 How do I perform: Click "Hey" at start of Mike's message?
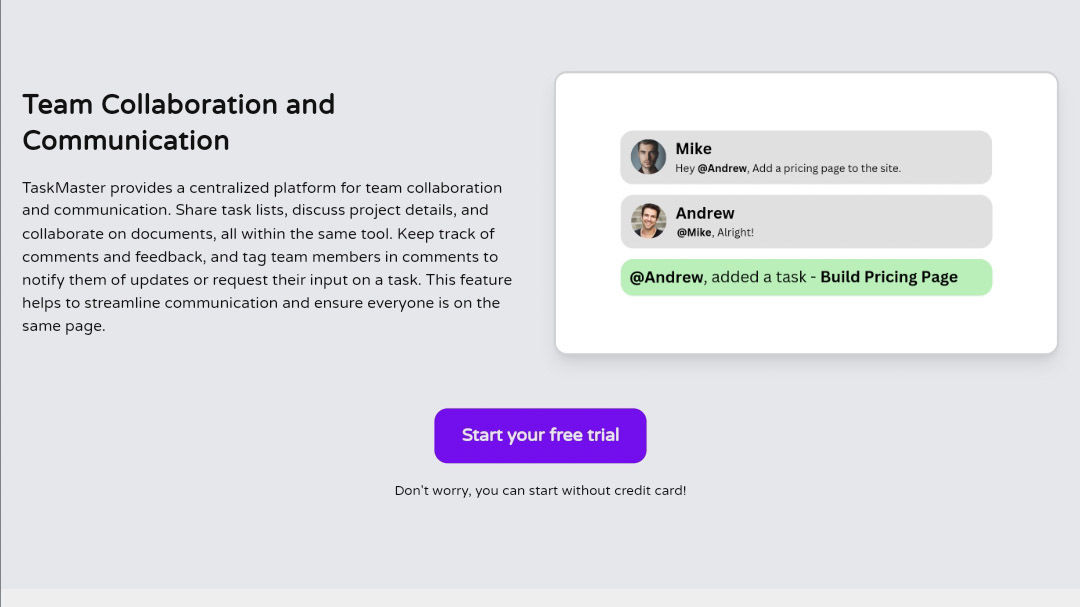tap(685, 169)
